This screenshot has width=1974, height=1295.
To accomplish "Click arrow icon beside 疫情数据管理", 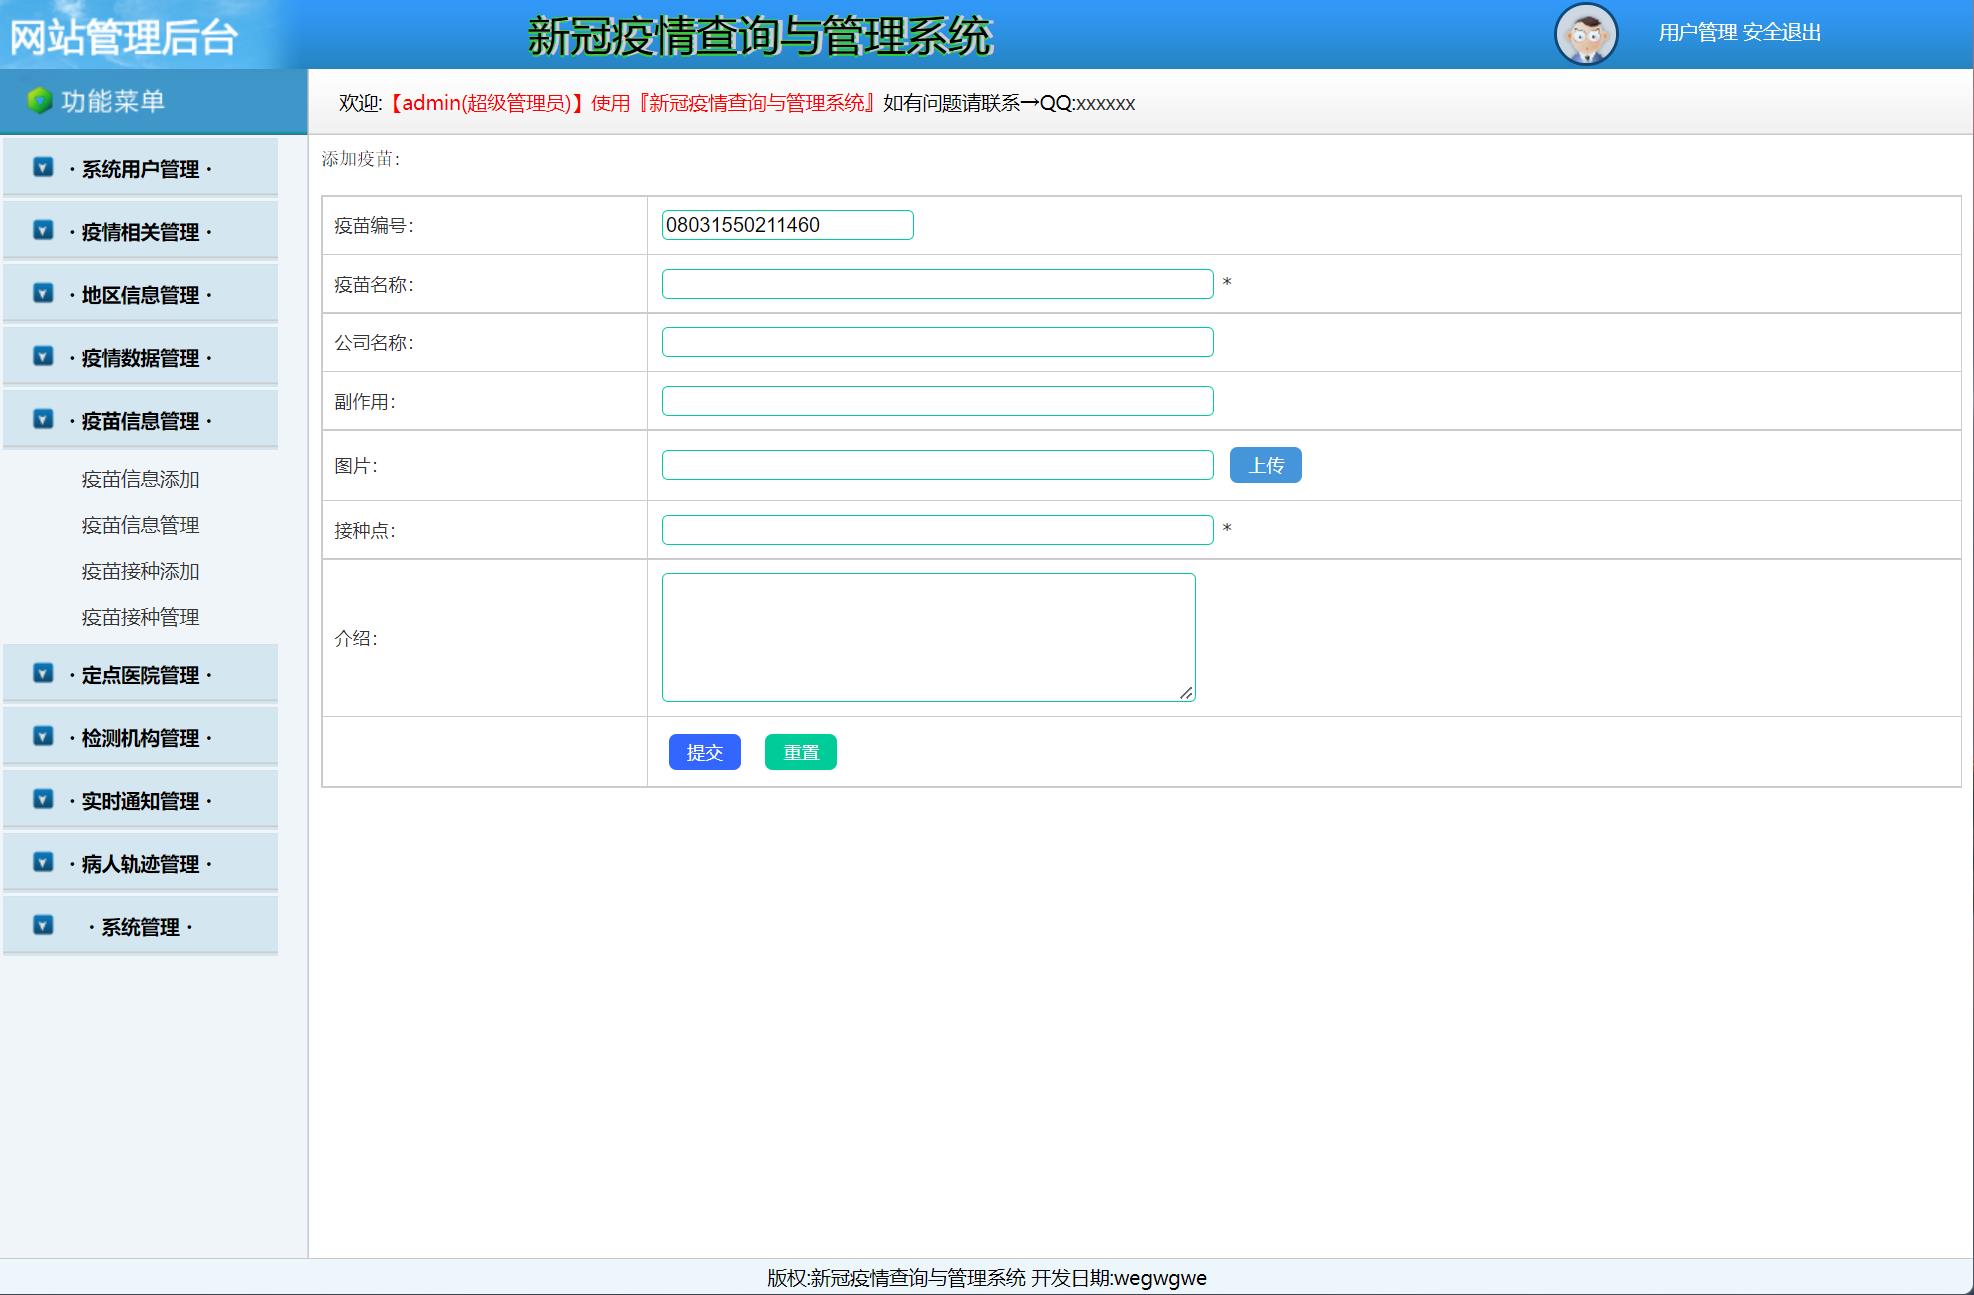I will (x=43, y=356).
